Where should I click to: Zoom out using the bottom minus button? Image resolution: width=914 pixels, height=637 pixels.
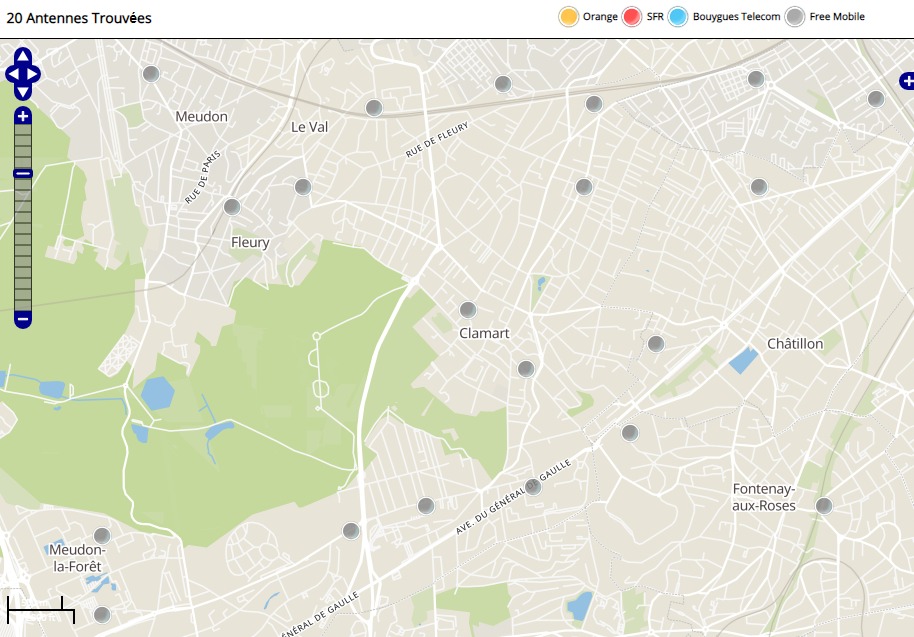pos(23,320)
